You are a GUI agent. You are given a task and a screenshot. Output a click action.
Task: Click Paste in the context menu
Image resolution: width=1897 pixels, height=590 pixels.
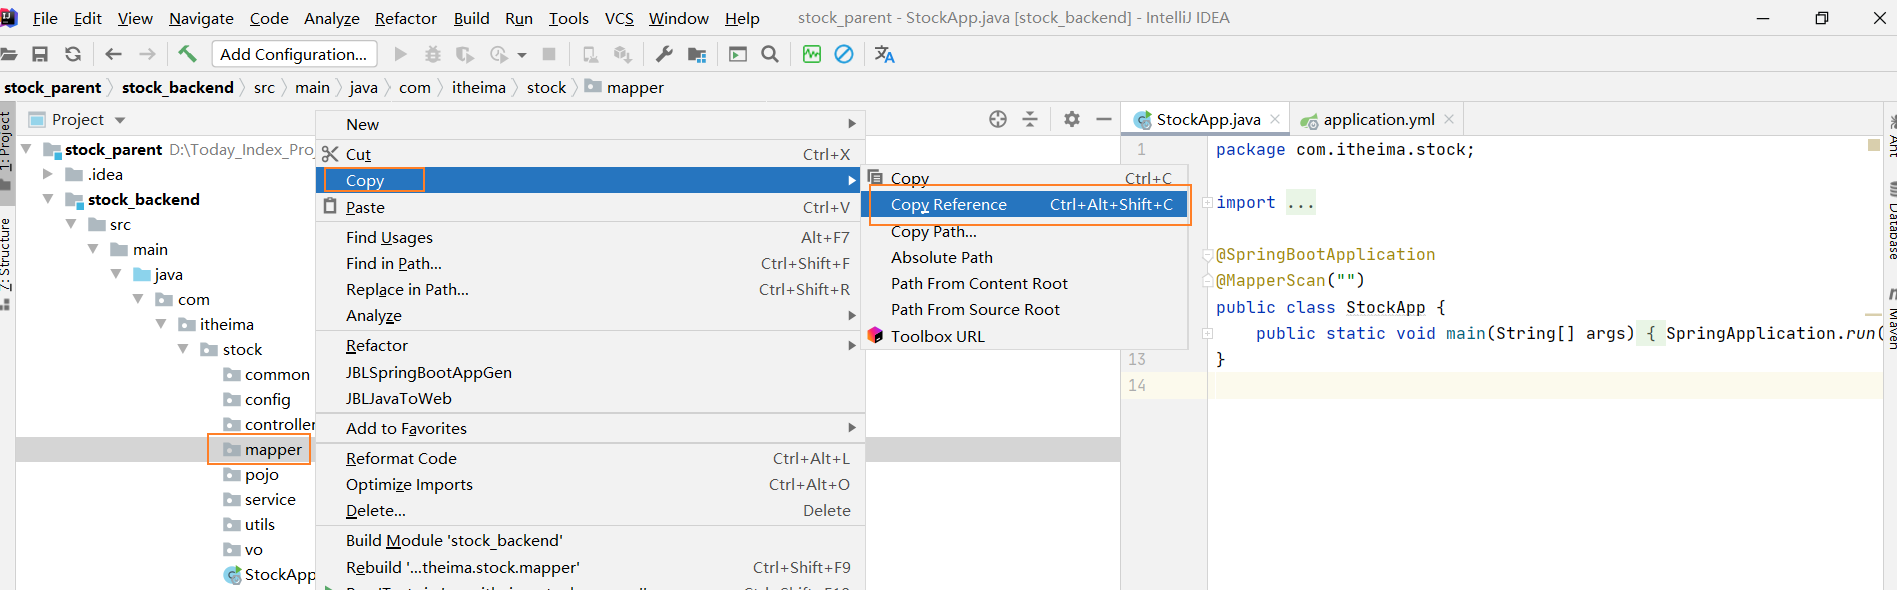pyautogui.click(x=590, y=207)
